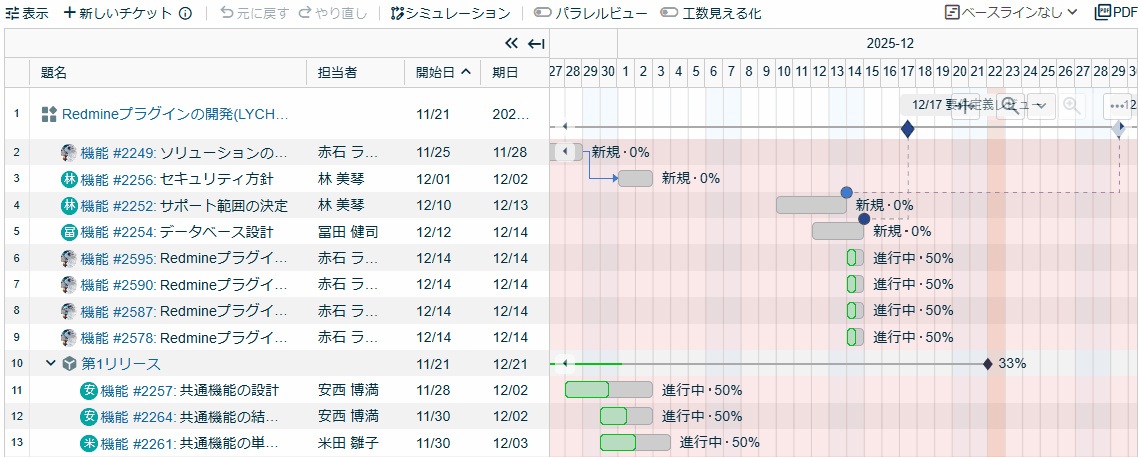
Task: Click 米 avatar on #2261 row
Action: pyautogui.click(x=89, y=442)
